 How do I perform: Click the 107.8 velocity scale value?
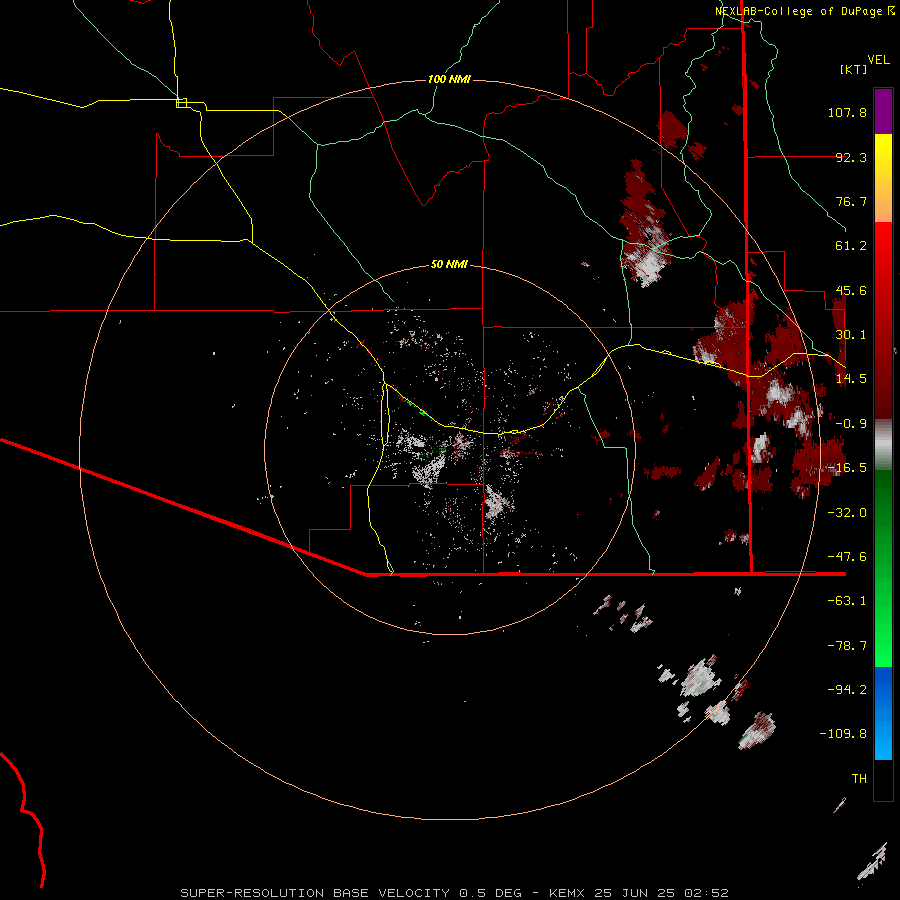[847, 112]
